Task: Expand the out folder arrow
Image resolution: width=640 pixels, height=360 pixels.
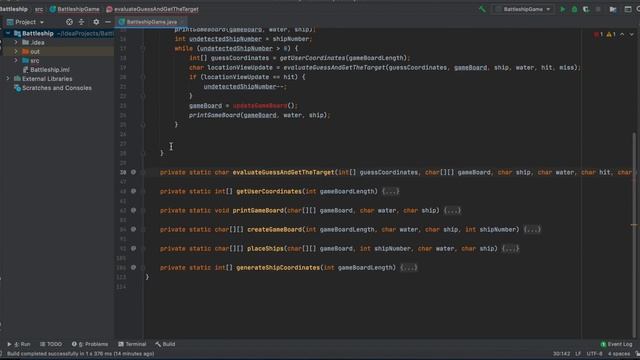Action: 16,51
